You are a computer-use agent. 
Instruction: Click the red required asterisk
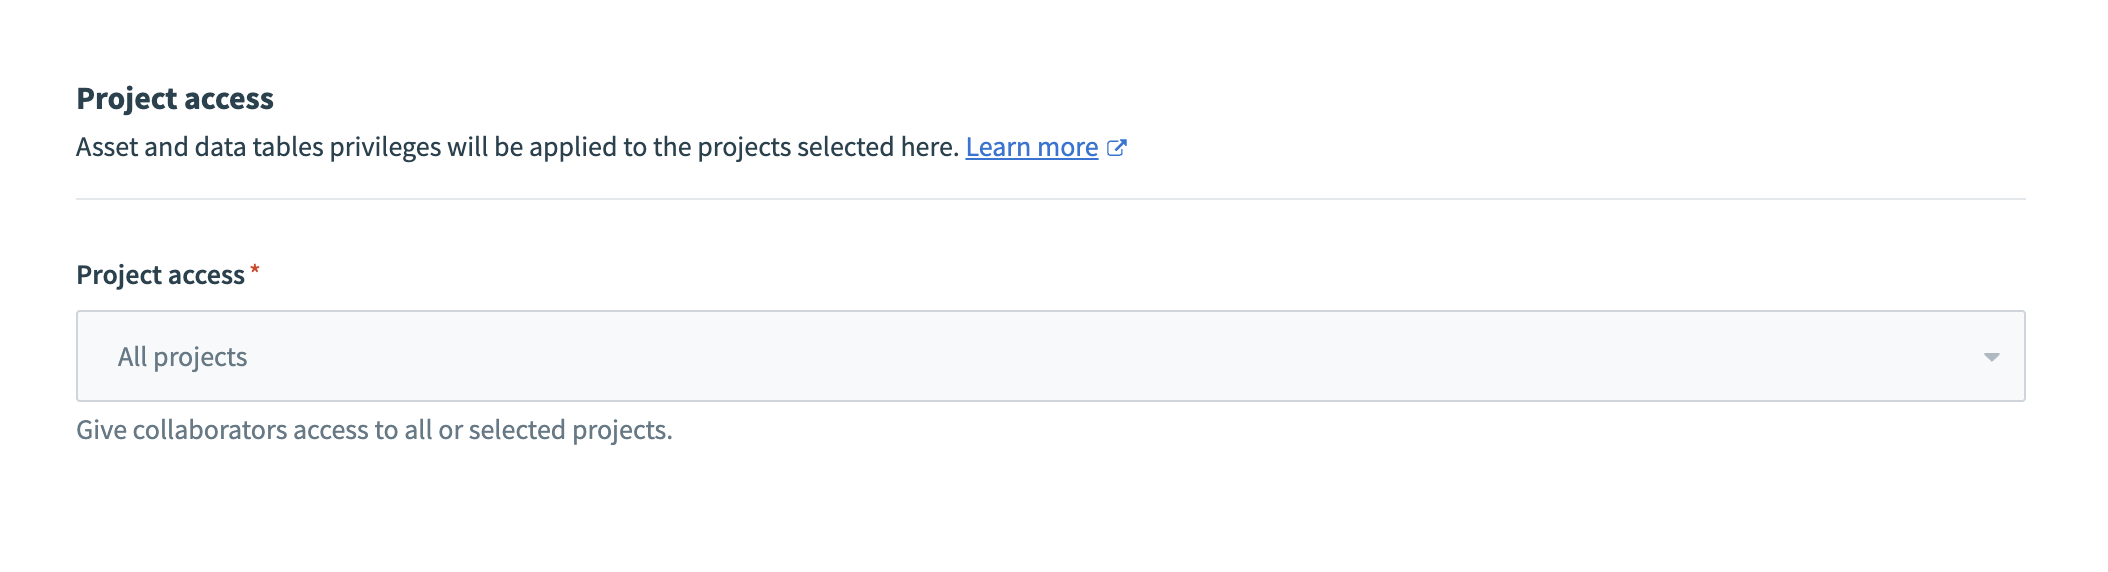tap(255, 270)
